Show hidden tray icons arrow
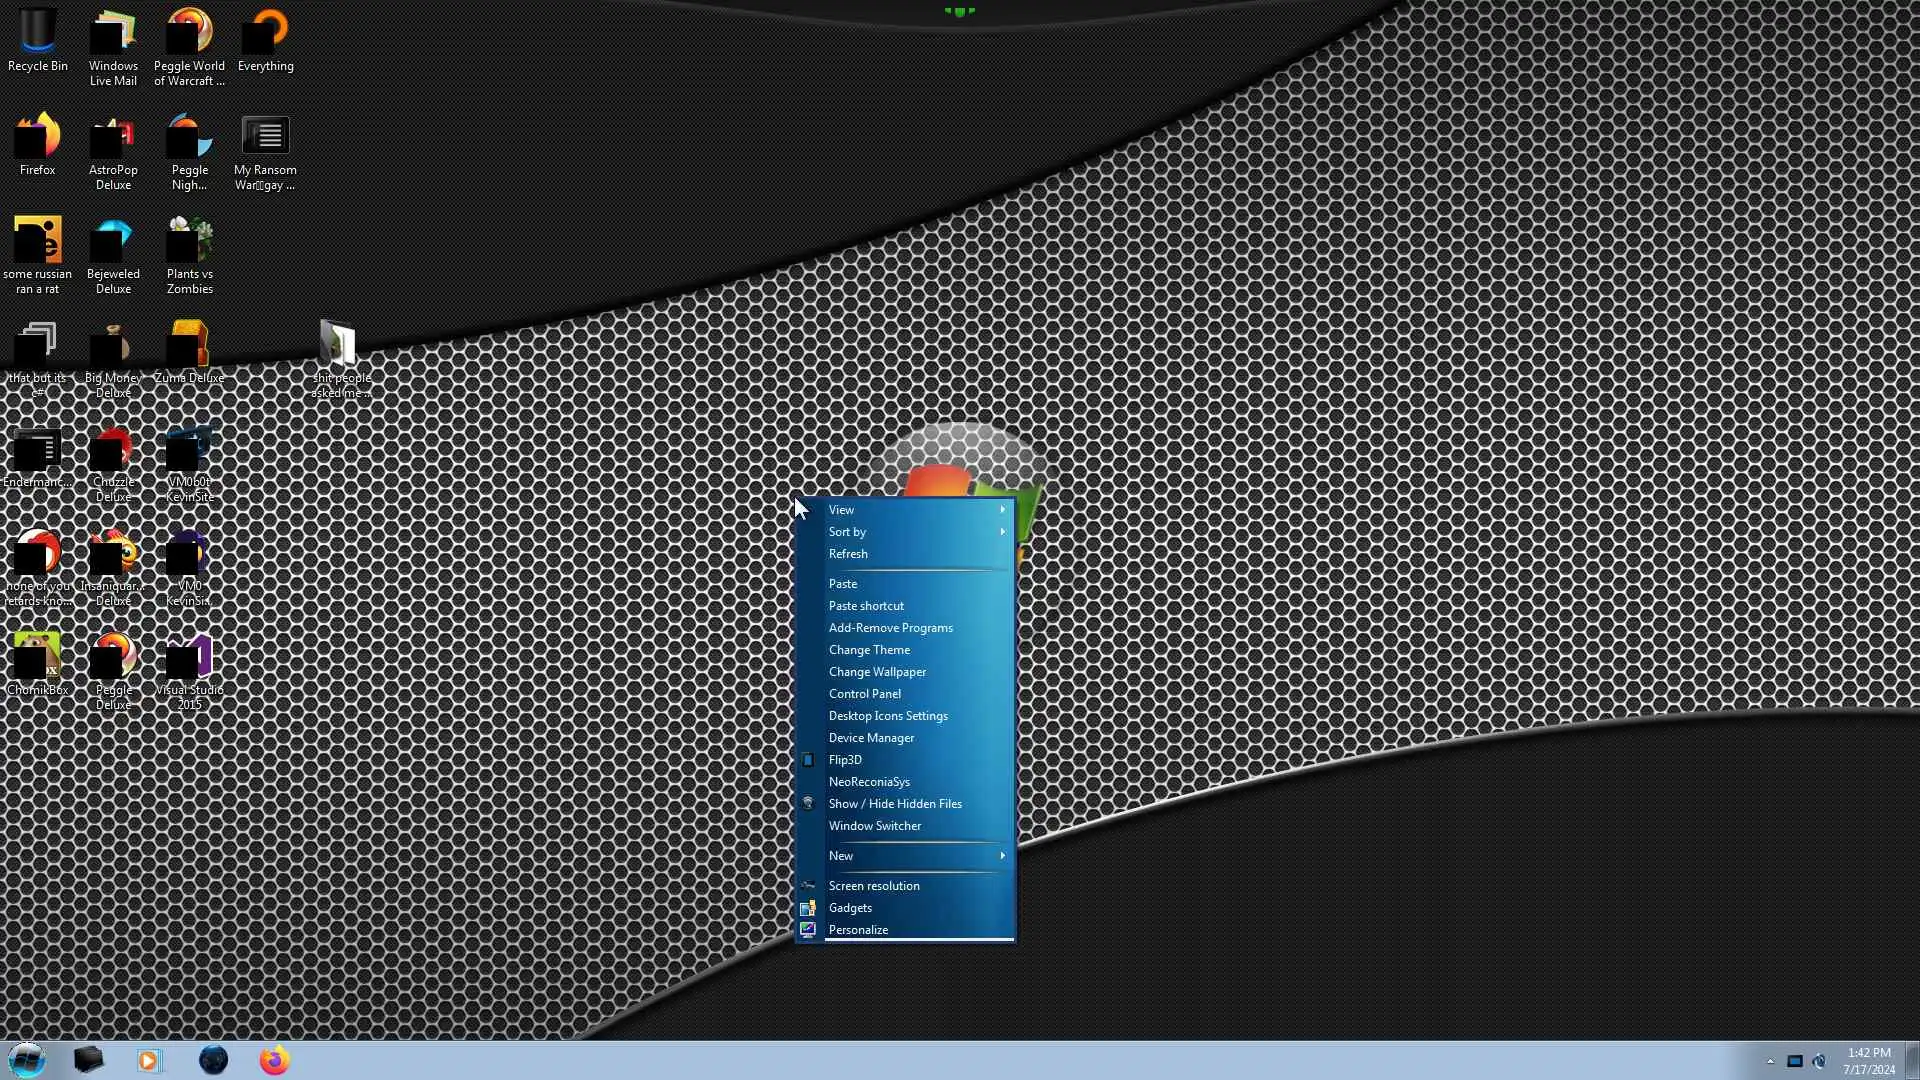This screenshot has height=1080, width=1920. pyautogui.click(x=1770, y=1061)
